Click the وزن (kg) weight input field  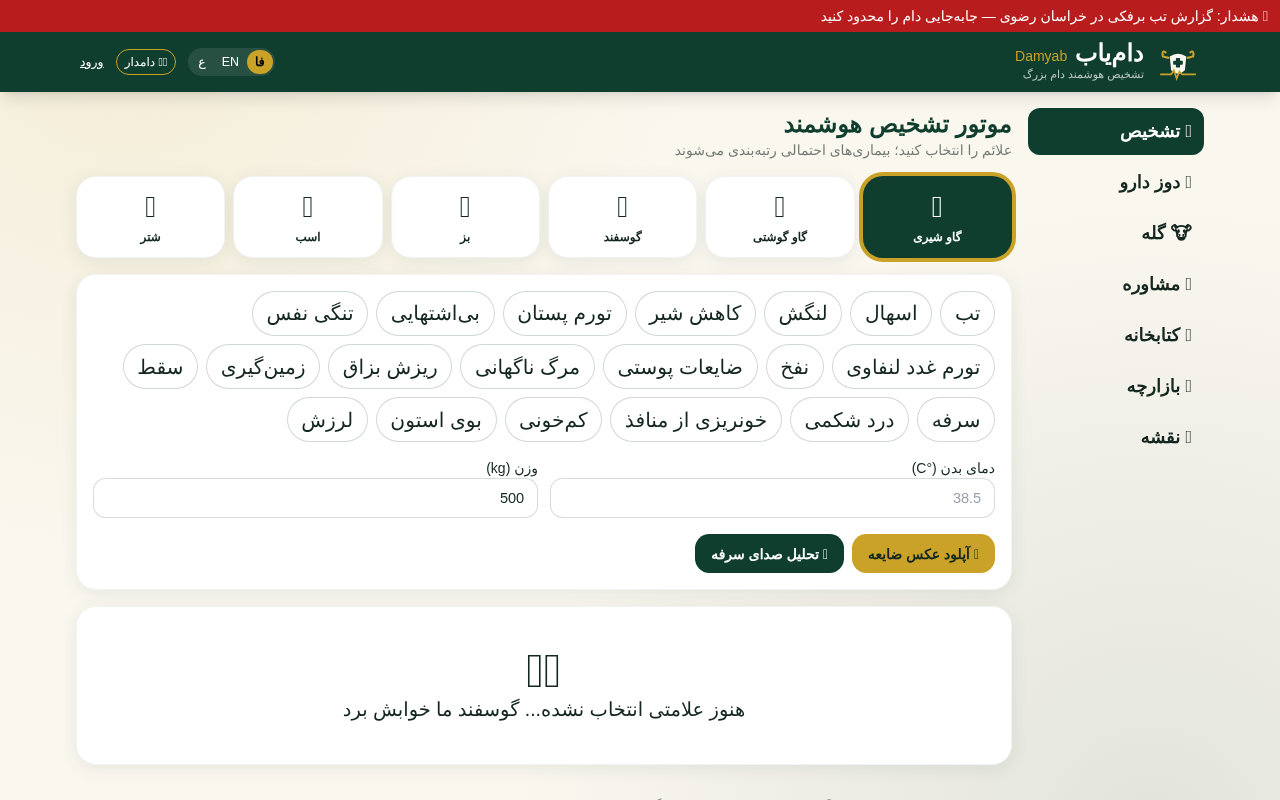pos(315,498)
